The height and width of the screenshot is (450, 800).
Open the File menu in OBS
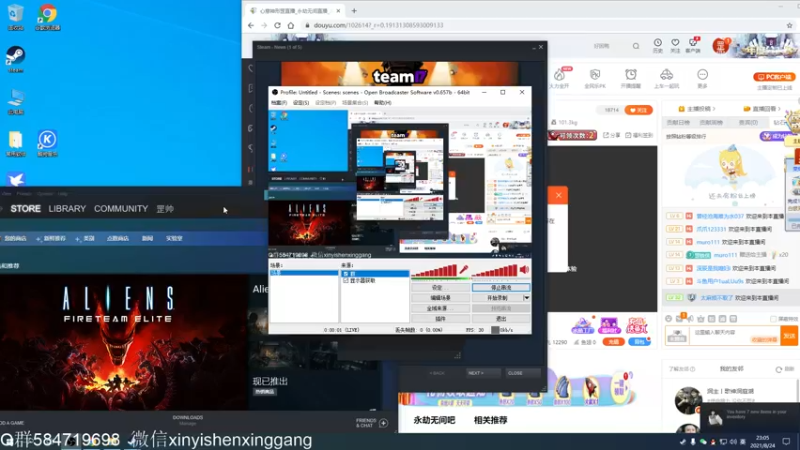[x=279, y=103]
